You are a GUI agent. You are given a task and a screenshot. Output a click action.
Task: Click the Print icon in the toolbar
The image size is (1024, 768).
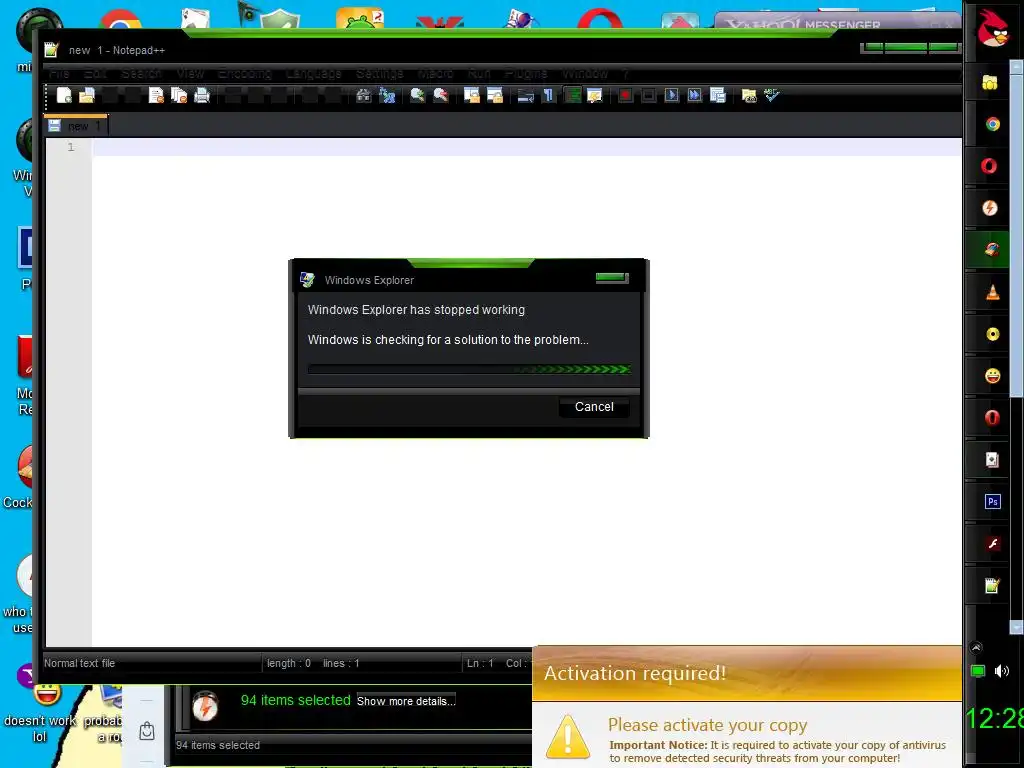pos(202,95)
